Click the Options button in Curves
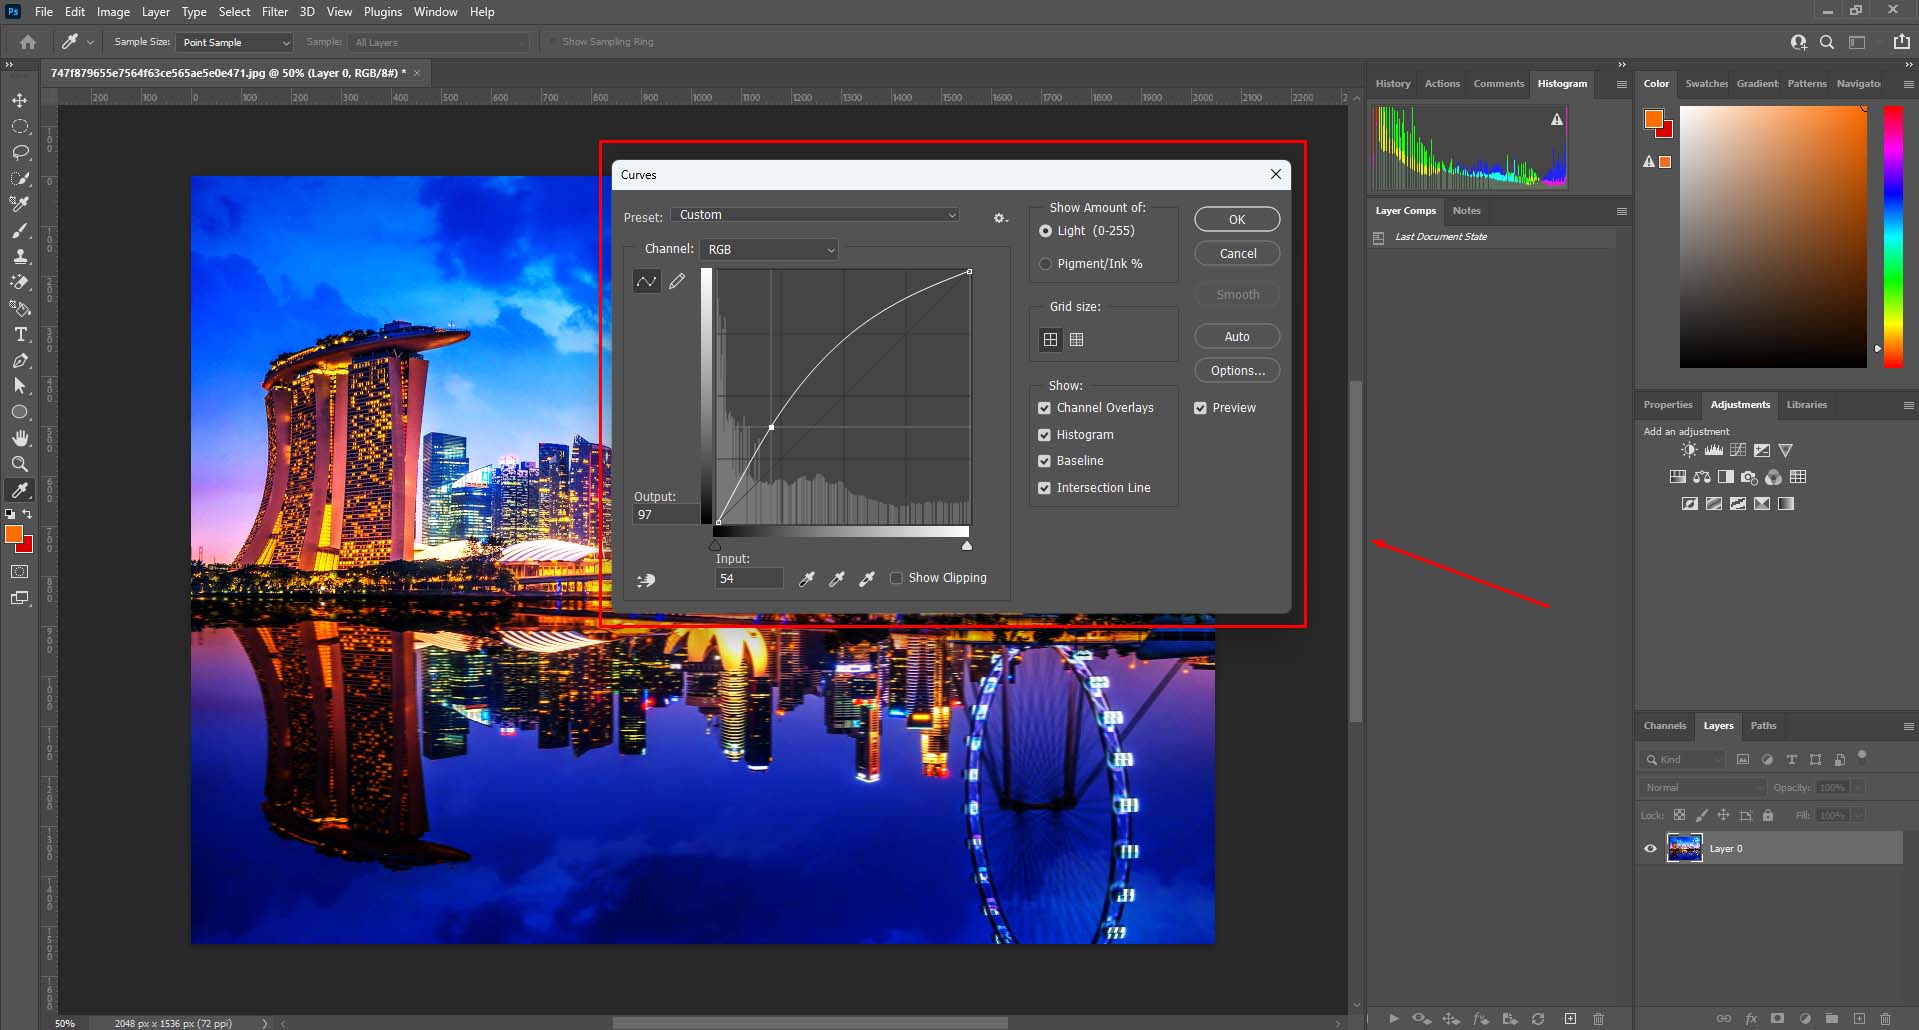Viewport: 1919px width, 1030px height. pyautogui.click(x=1236, y=370)
